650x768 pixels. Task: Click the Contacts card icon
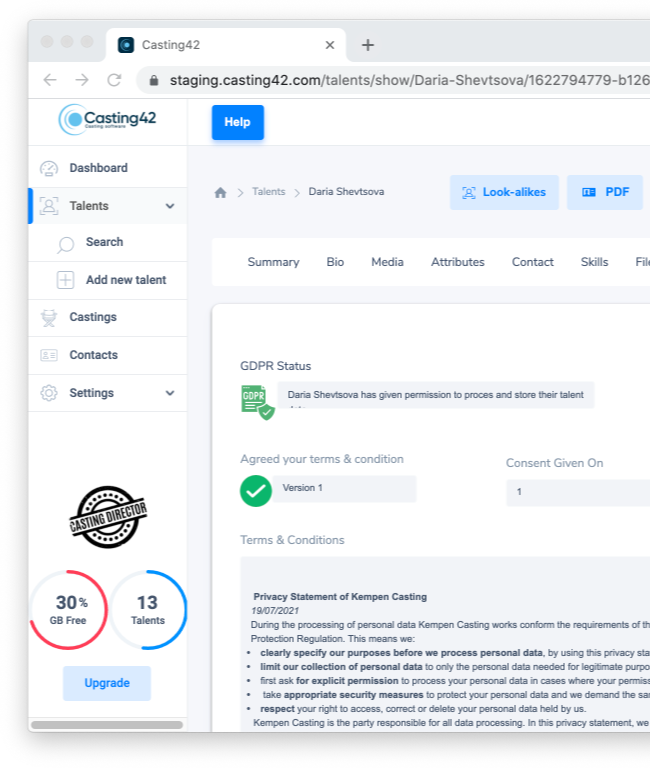tap(49, 355)
